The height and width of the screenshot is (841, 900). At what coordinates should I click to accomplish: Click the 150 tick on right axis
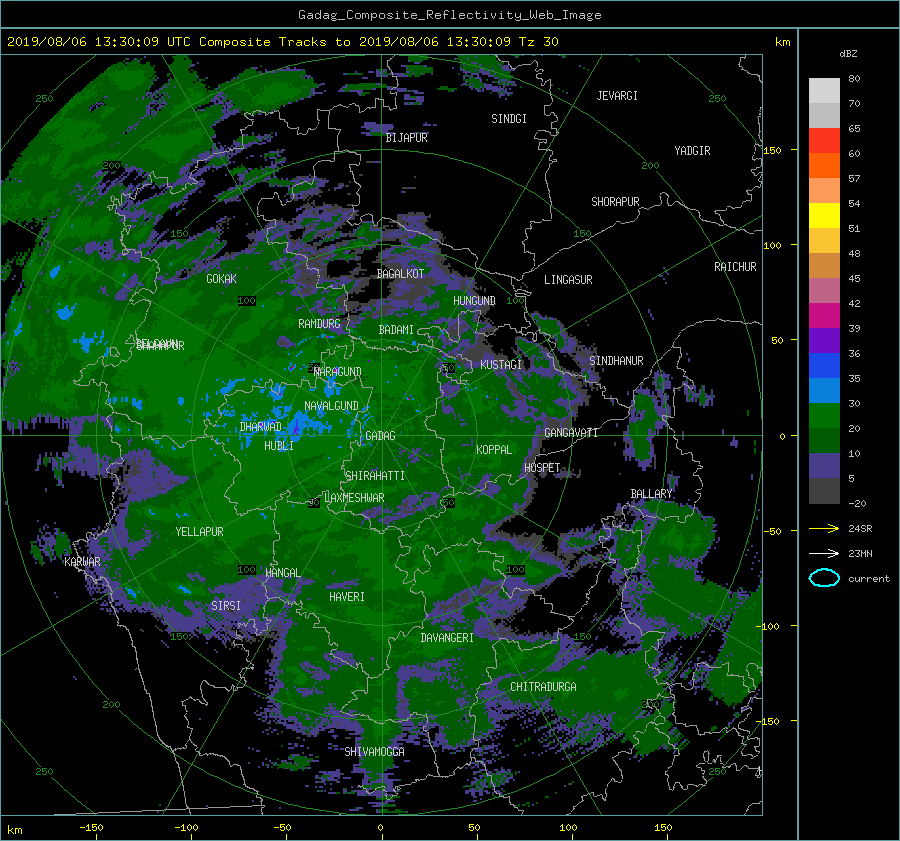coord(772,150)
